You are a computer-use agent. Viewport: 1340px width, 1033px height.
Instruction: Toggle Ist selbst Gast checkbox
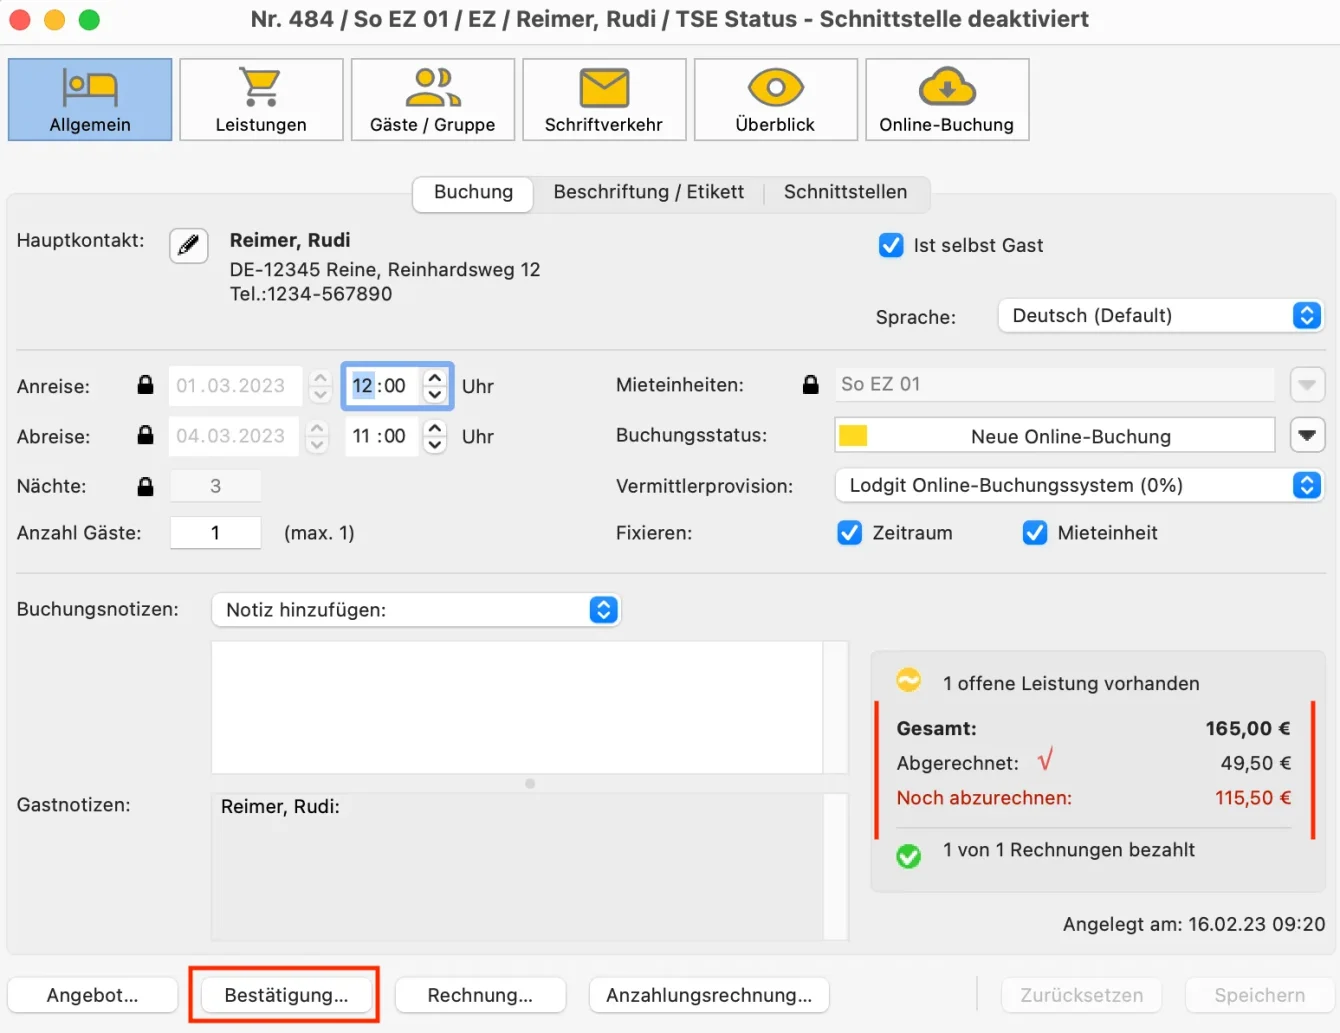coord(891,245)
